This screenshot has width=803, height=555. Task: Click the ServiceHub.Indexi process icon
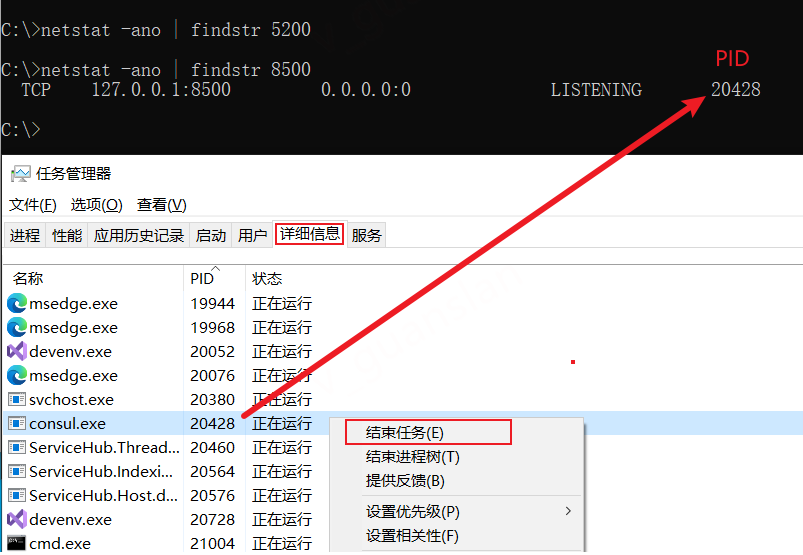[16, 472]
